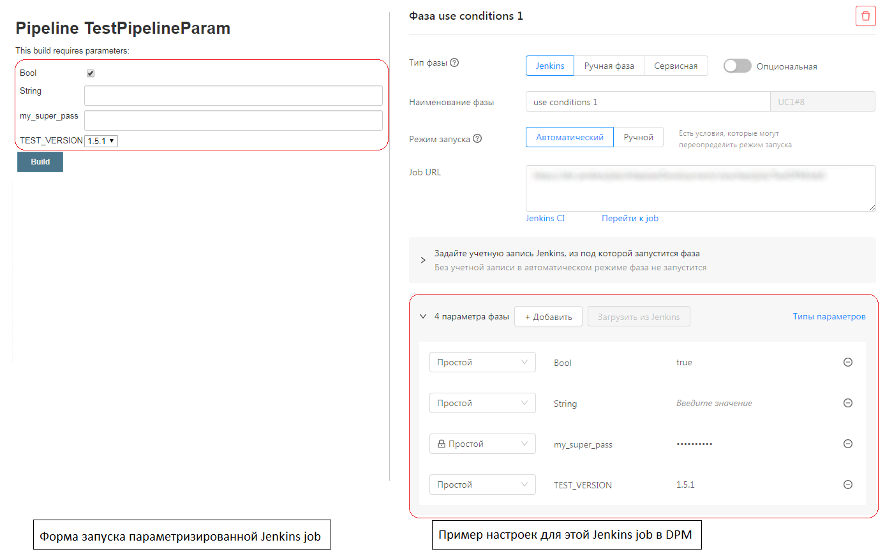Collapse the 4 параметра фазы section

tap(423, 316)
